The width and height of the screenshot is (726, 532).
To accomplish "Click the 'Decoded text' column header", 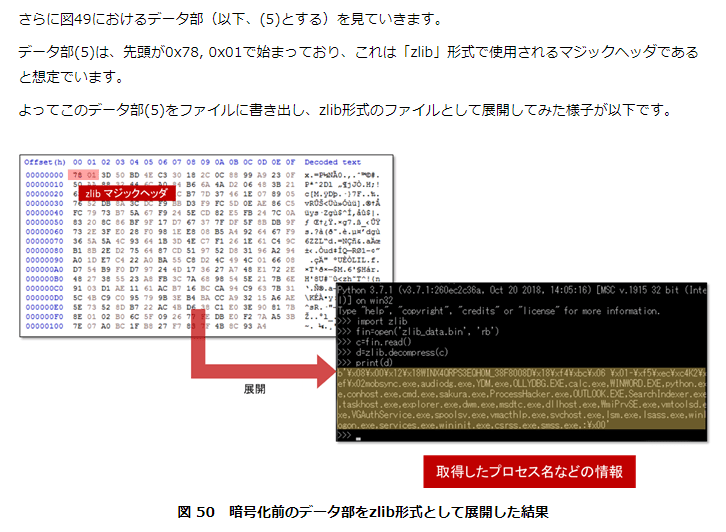I will (333, 162).
